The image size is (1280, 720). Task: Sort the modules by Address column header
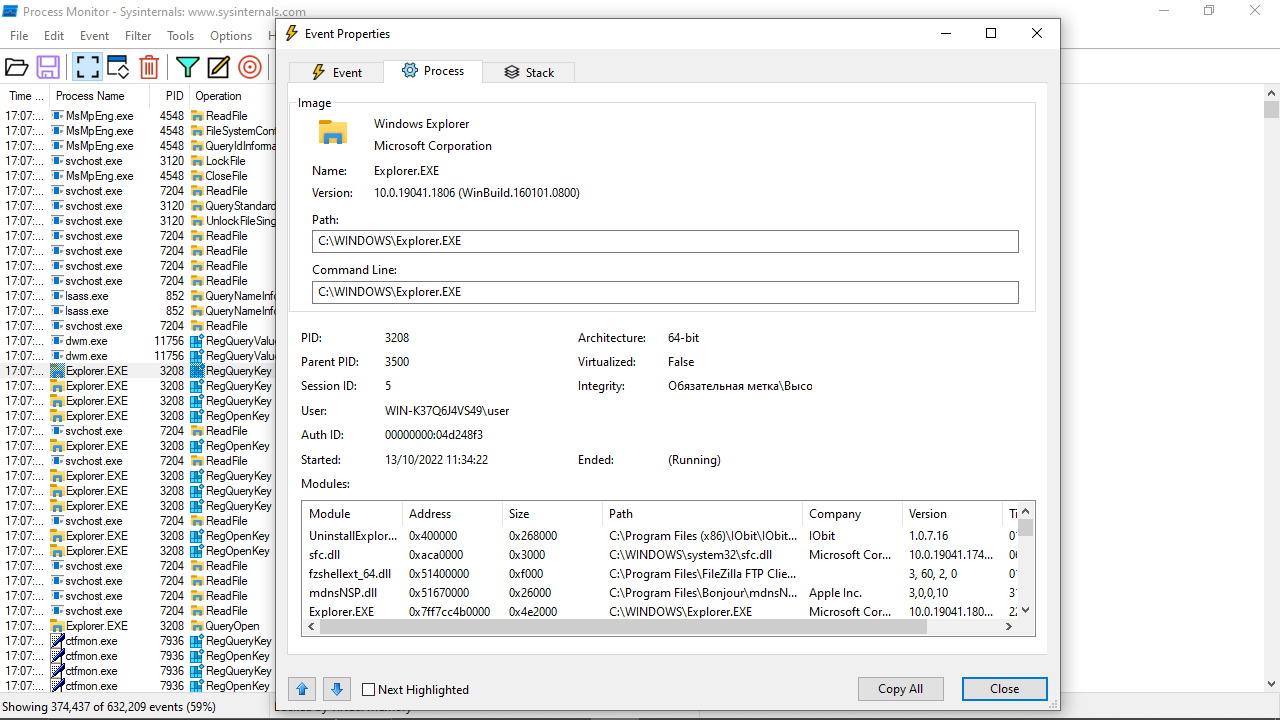coord(452,514)
